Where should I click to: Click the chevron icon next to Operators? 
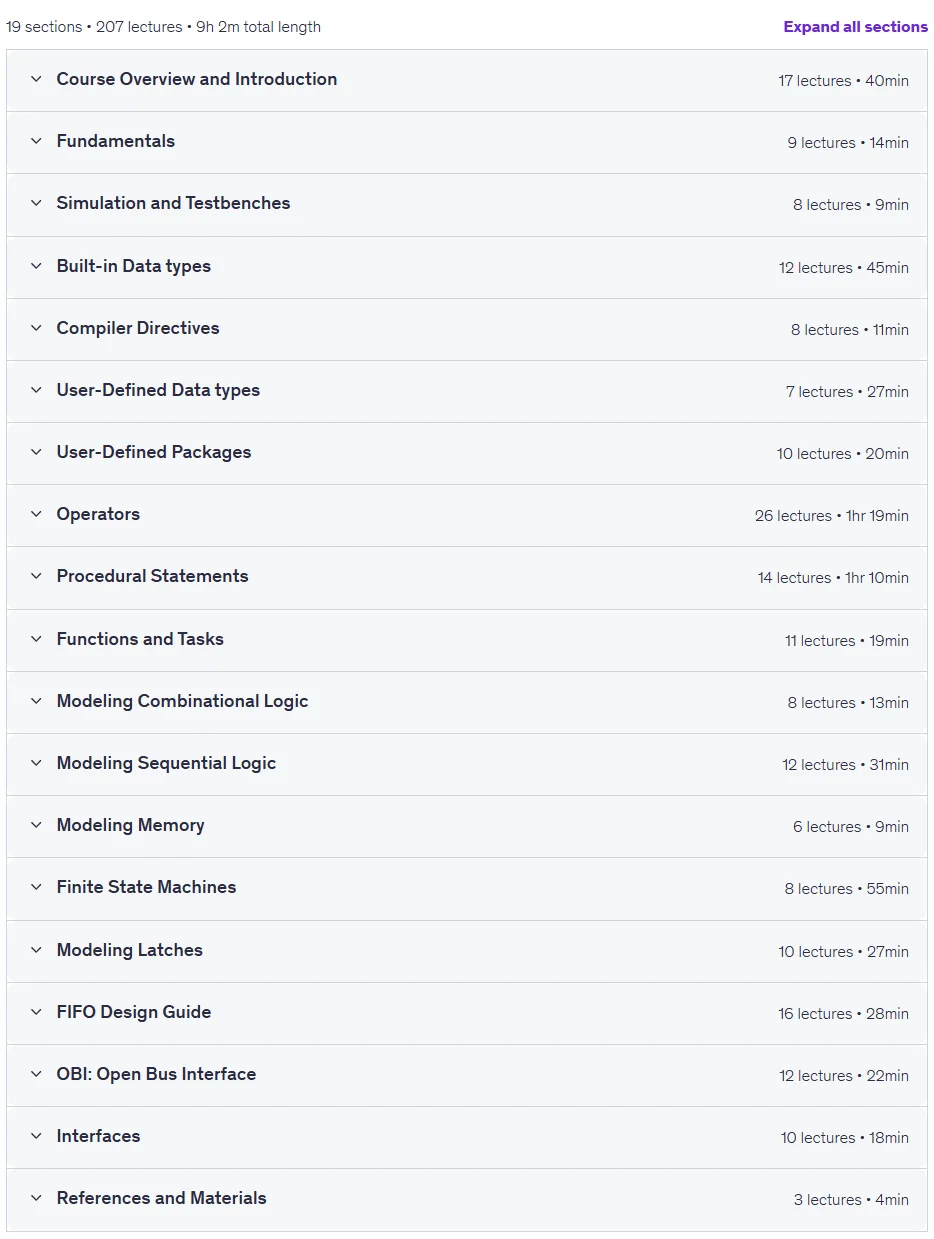coord(36,514)
